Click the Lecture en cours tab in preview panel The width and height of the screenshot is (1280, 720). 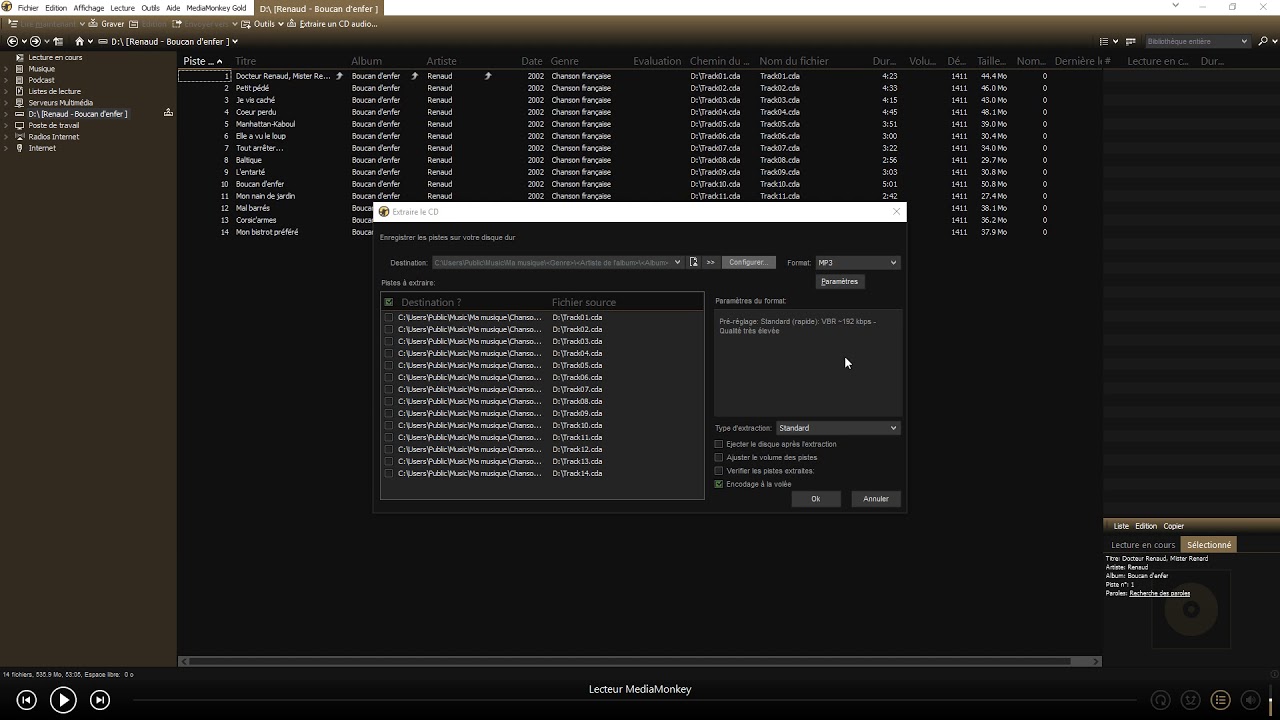tap(1143, 545)
